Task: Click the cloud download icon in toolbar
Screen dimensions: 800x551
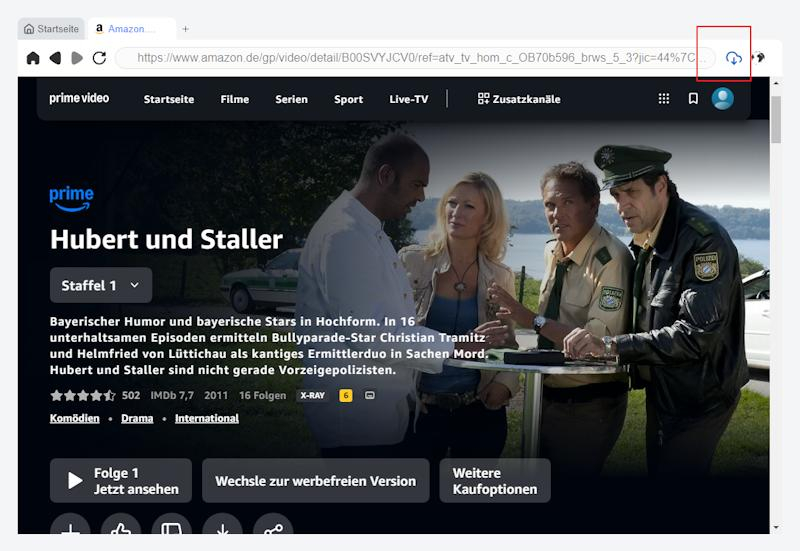Action: (733, 58)
